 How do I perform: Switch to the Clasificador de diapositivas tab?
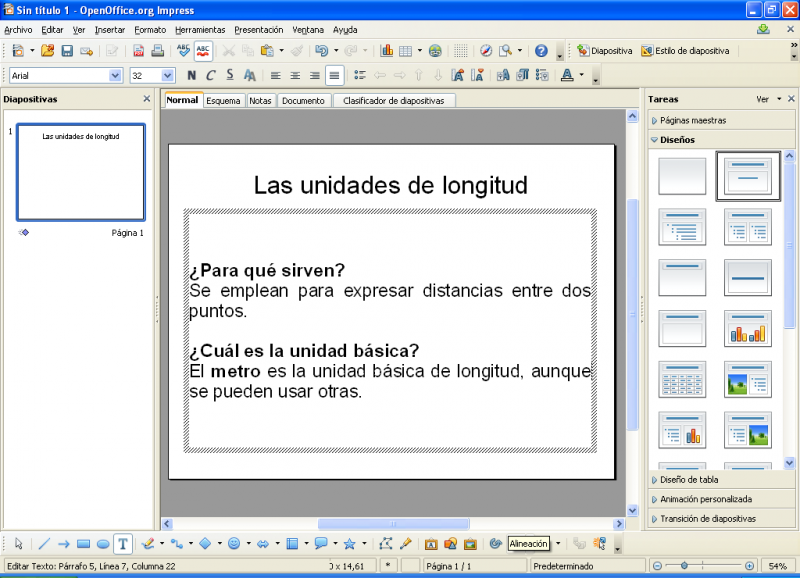[x=393, y=100]
